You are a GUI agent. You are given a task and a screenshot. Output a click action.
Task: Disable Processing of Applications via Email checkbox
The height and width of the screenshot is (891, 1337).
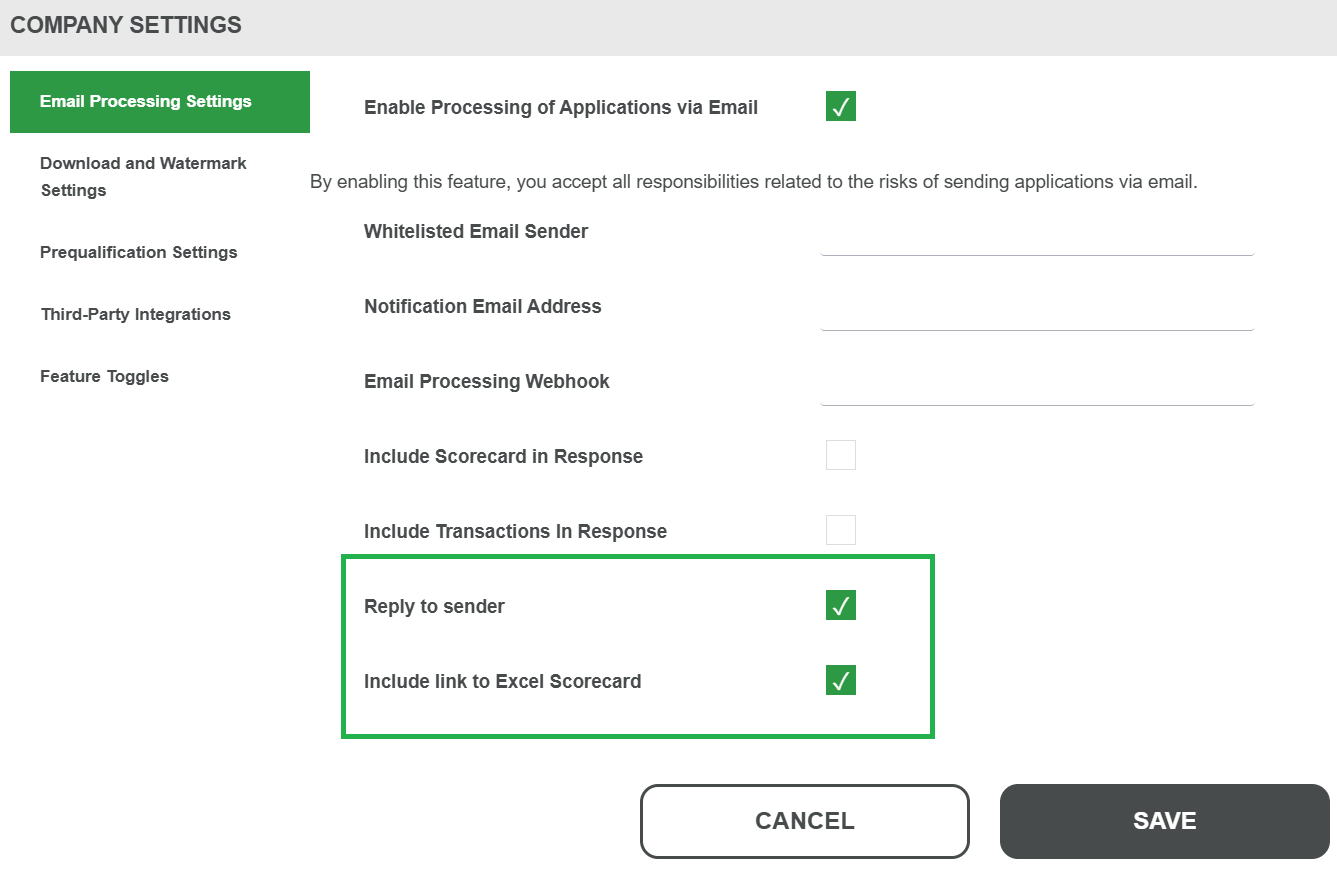click(840, 107)
